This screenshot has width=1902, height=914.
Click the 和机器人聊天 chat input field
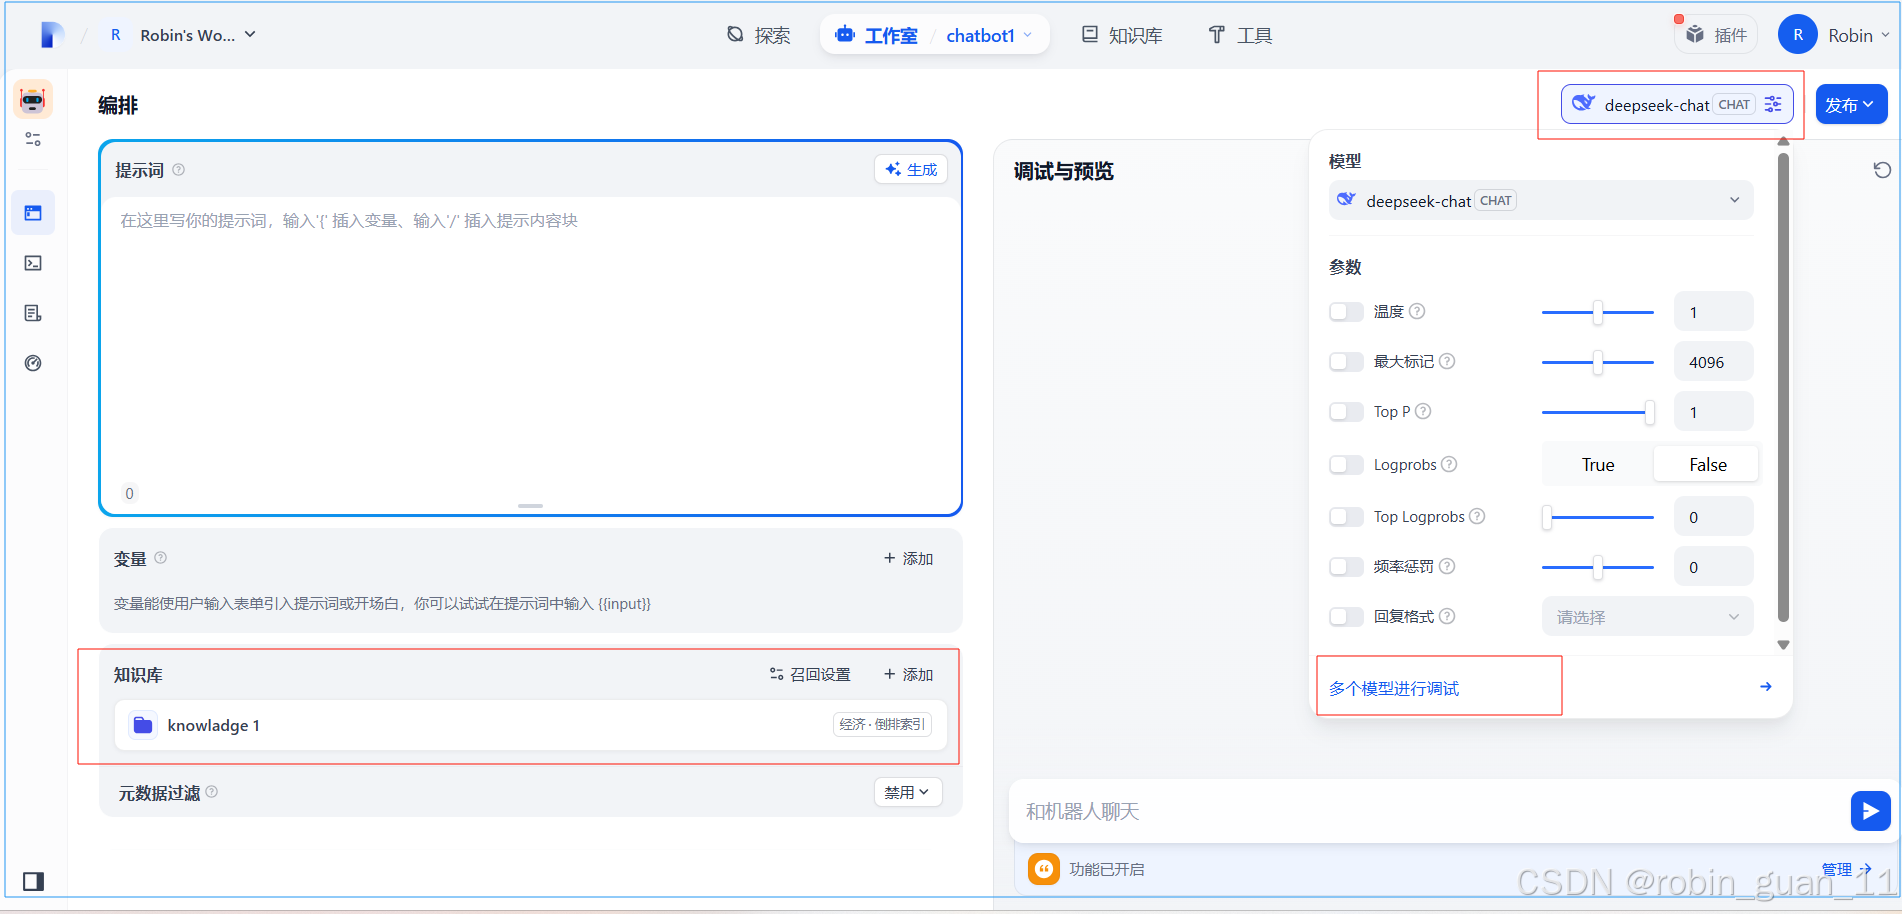(x=1300, y=811)
